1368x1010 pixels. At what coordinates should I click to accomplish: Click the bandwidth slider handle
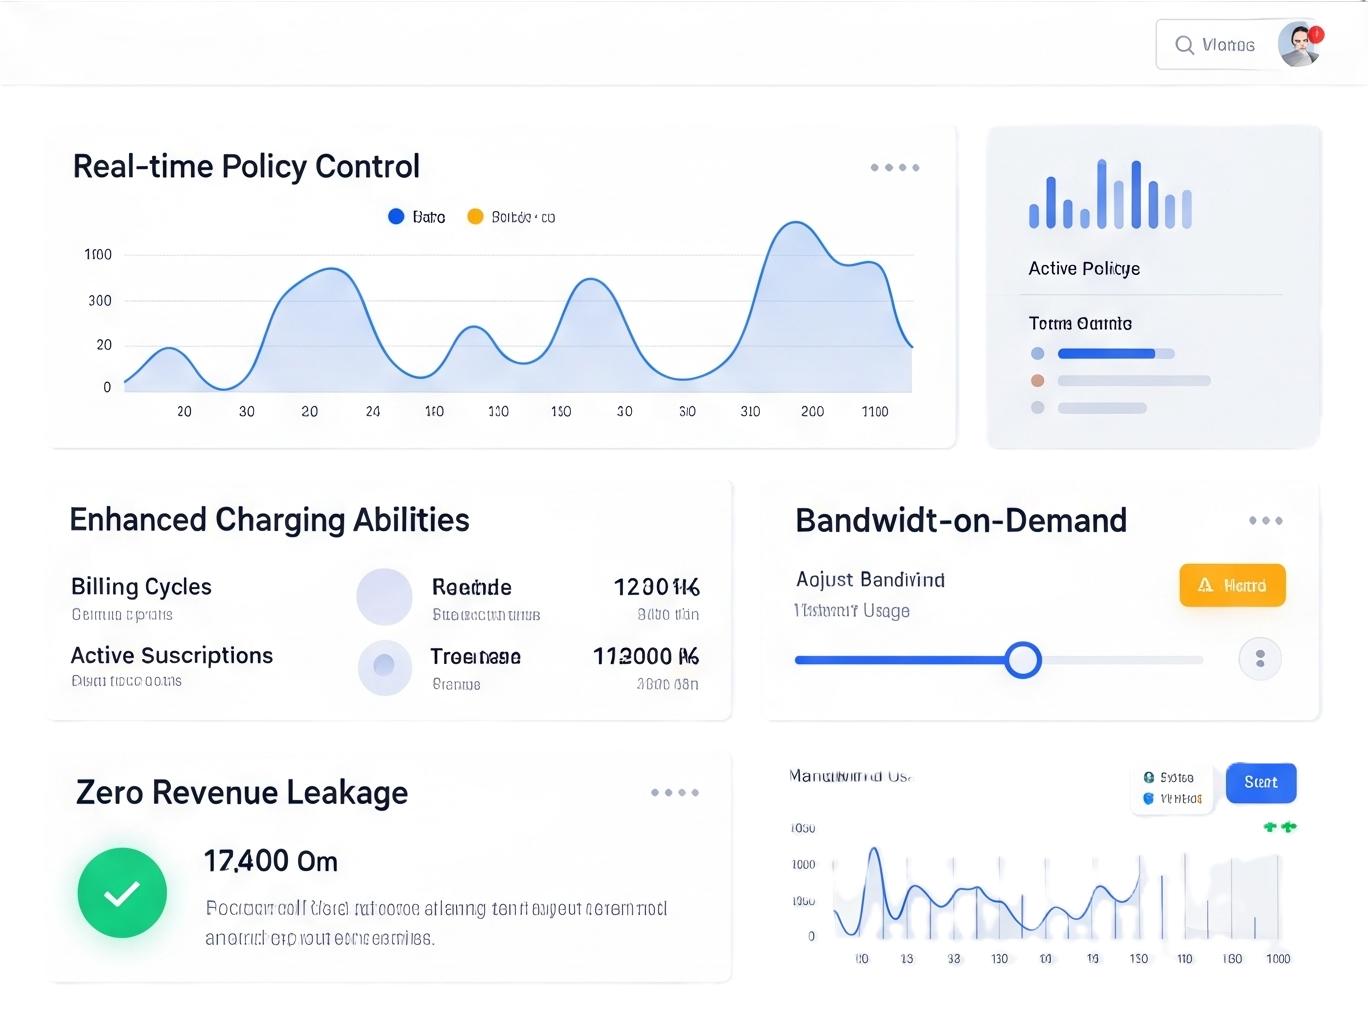pyautogui.click(x=1022, y=660)
